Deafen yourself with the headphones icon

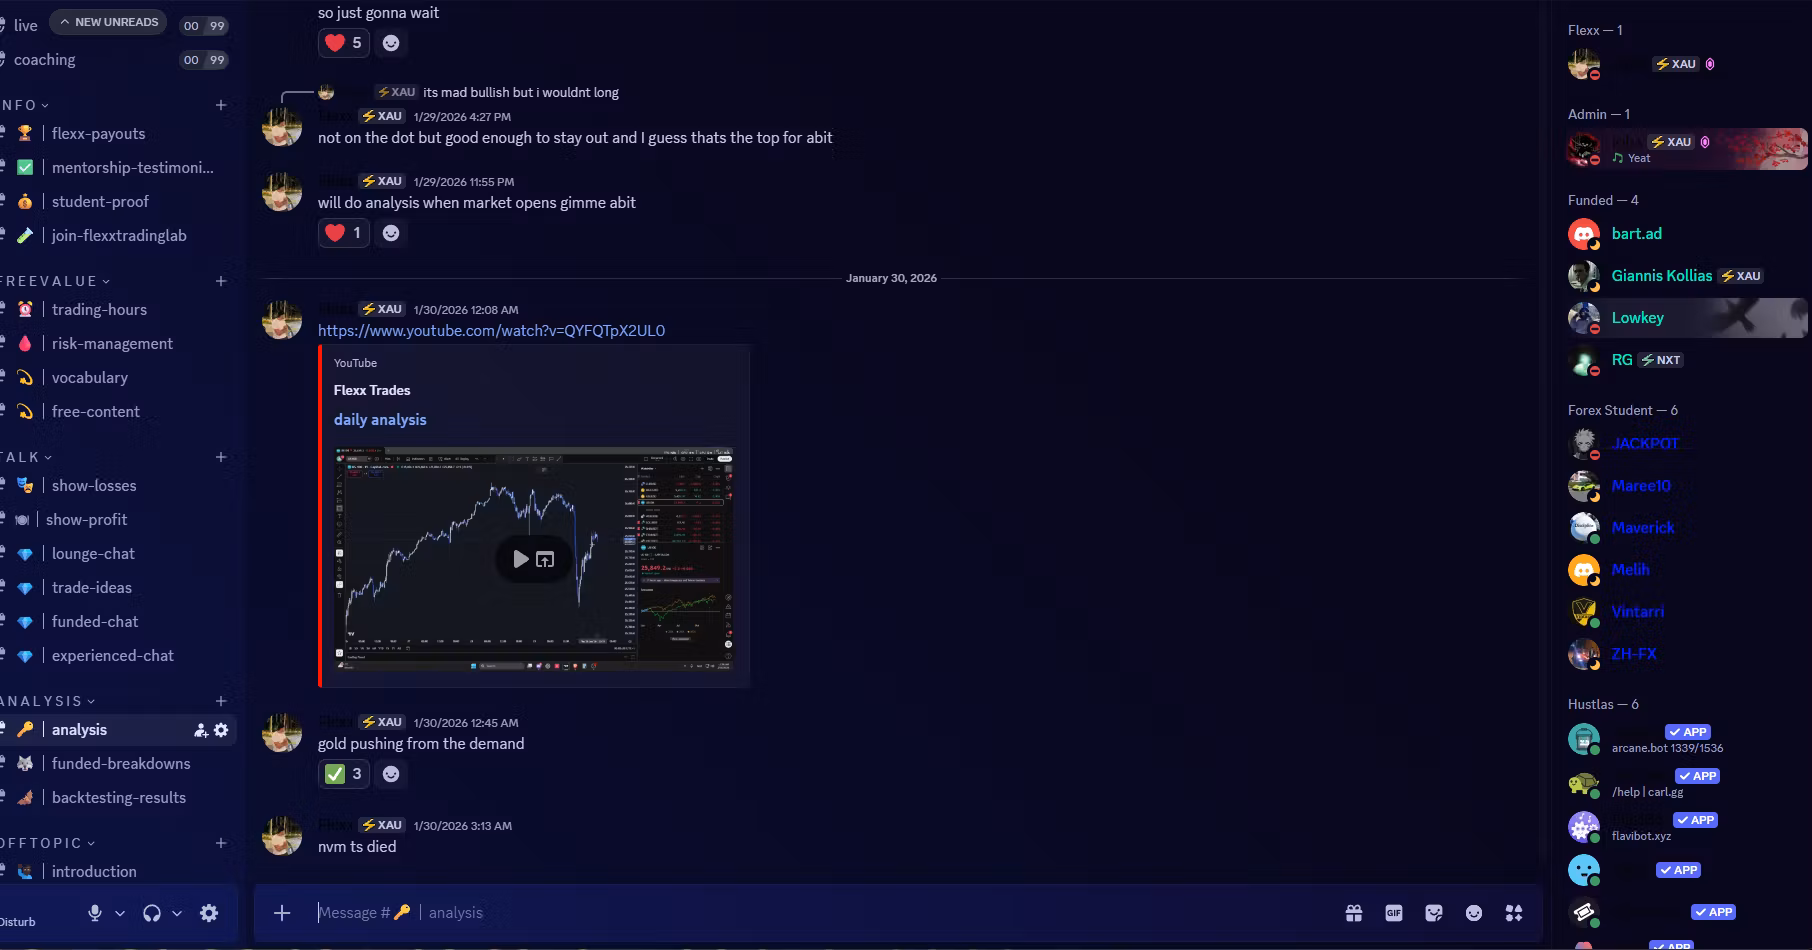click(x=152, y=913)
